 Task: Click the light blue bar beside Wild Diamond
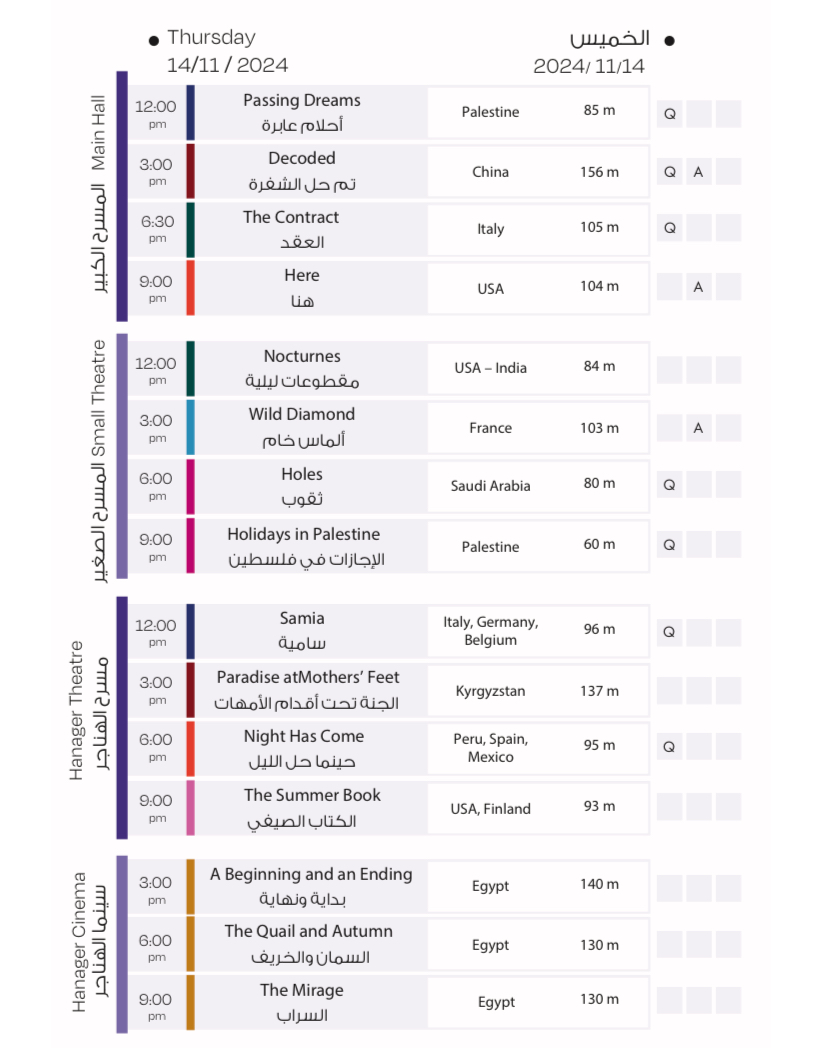tap(190, 428)
